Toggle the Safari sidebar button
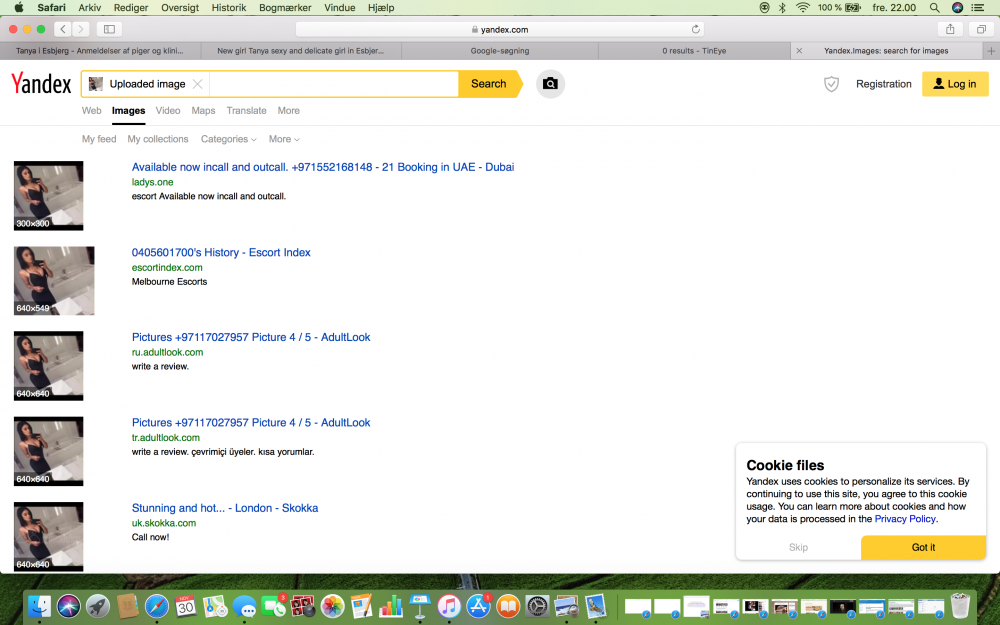The height and width of the screenshot is (625, 1000). tap(109, 29)
